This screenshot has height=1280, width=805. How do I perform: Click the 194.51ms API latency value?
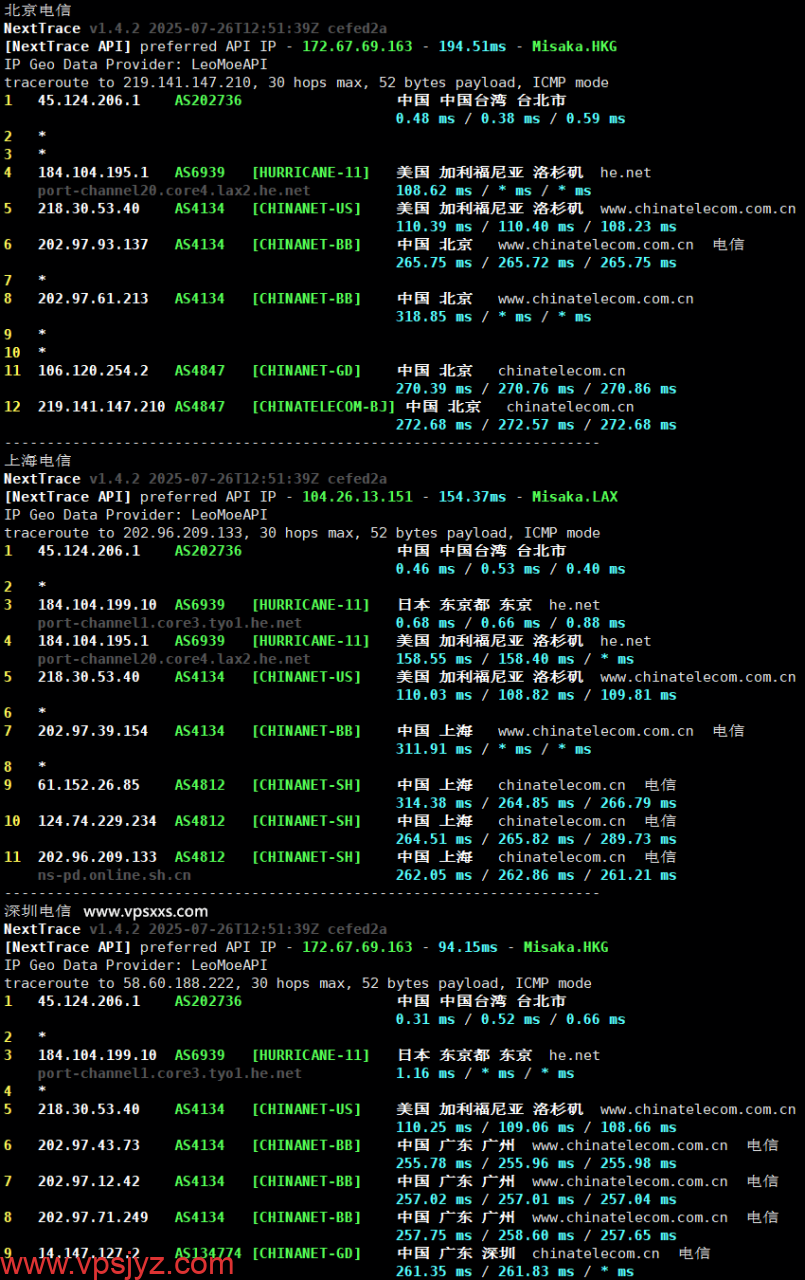pyautogui.click(x=472, y=47)
